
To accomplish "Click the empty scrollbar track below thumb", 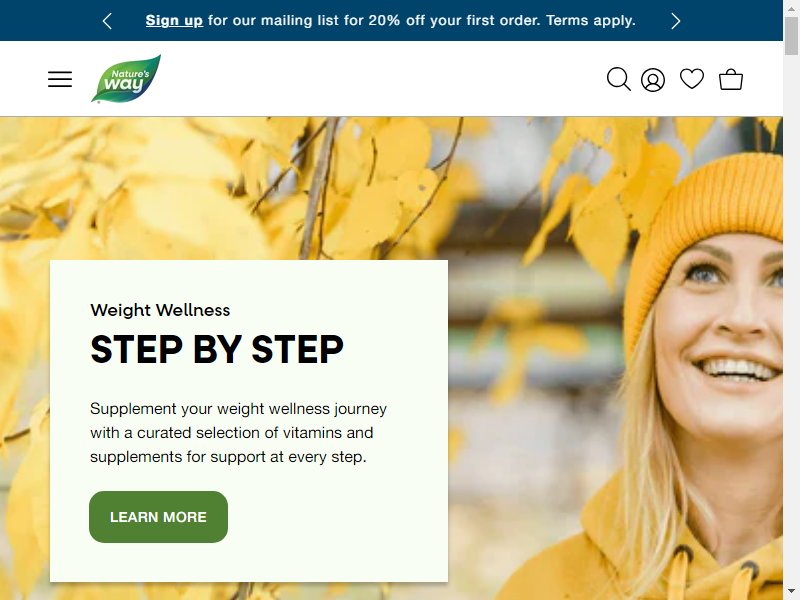I will [791, 321].
